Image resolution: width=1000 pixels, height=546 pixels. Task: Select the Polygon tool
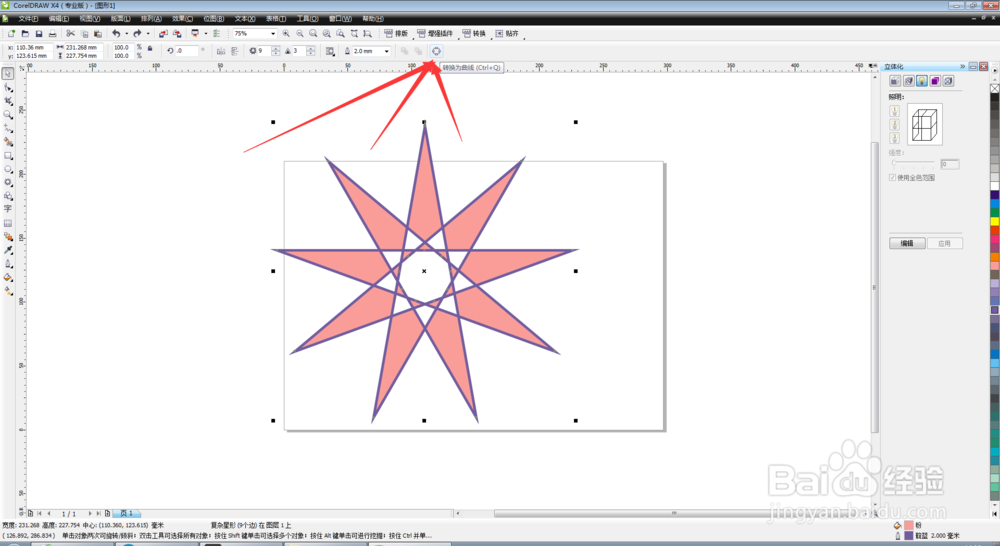pos(8,182)
